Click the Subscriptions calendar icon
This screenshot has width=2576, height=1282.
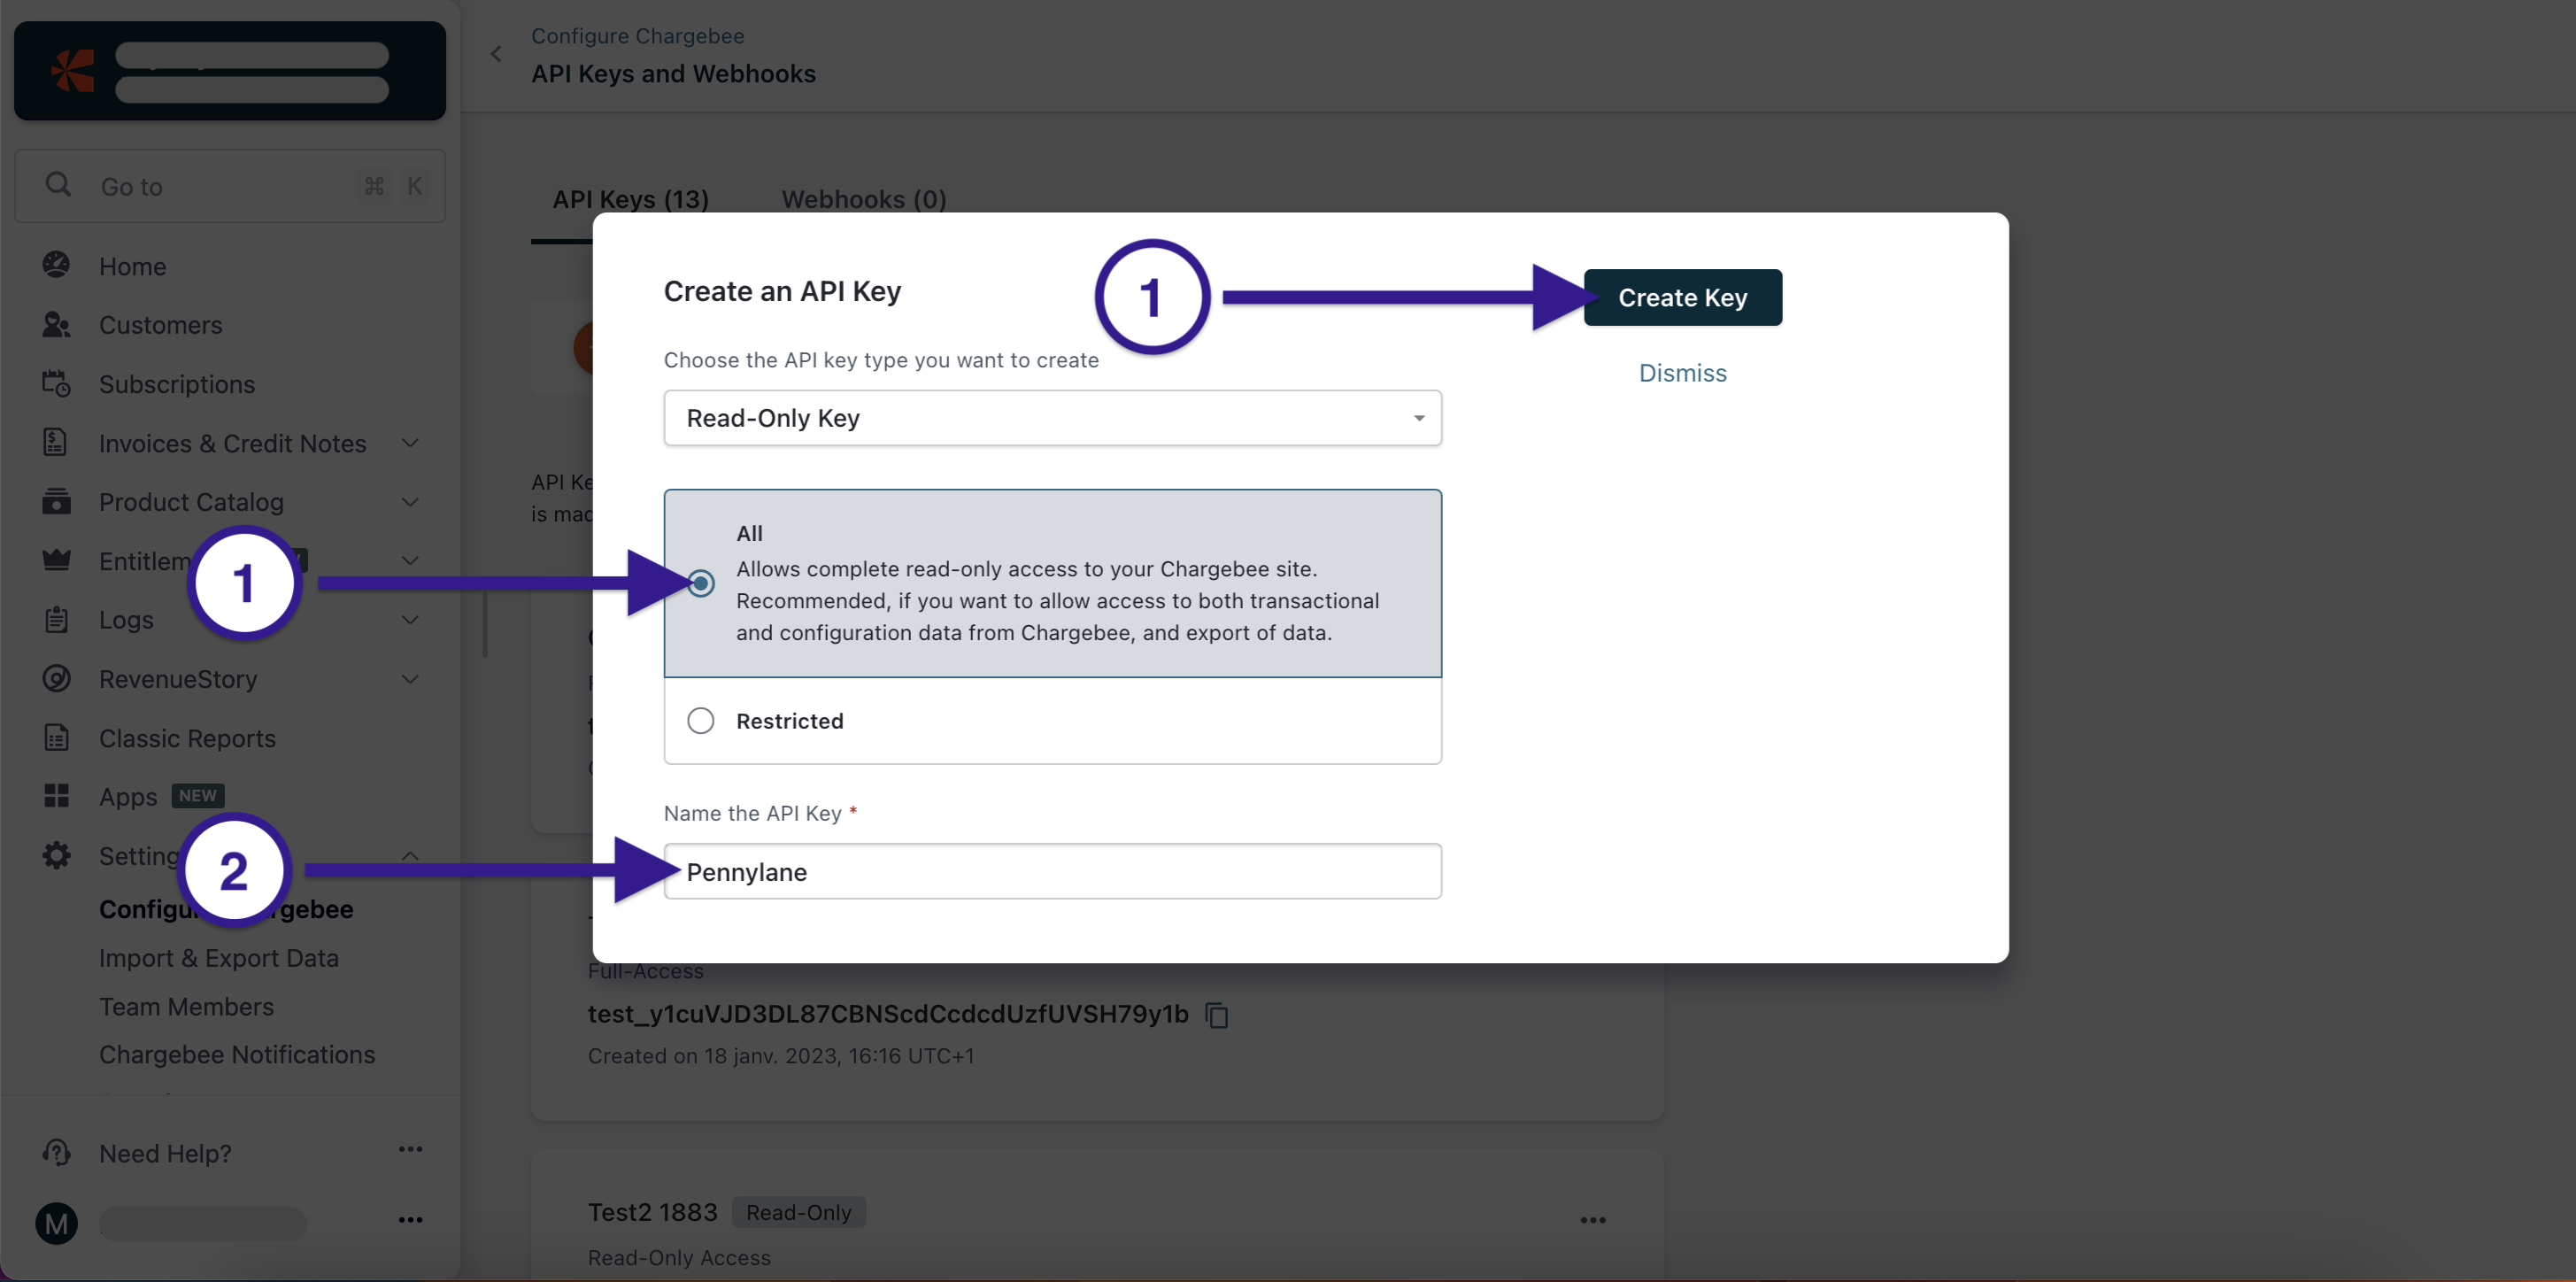(56, 383)
